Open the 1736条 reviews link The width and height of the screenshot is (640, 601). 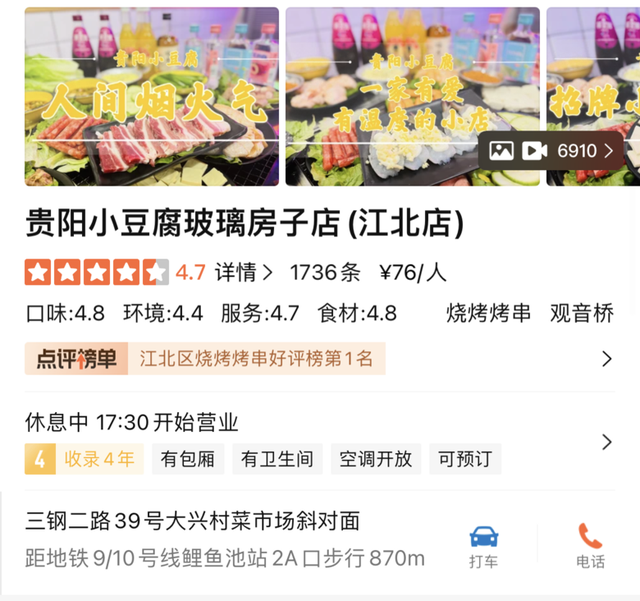coord(325,272)
